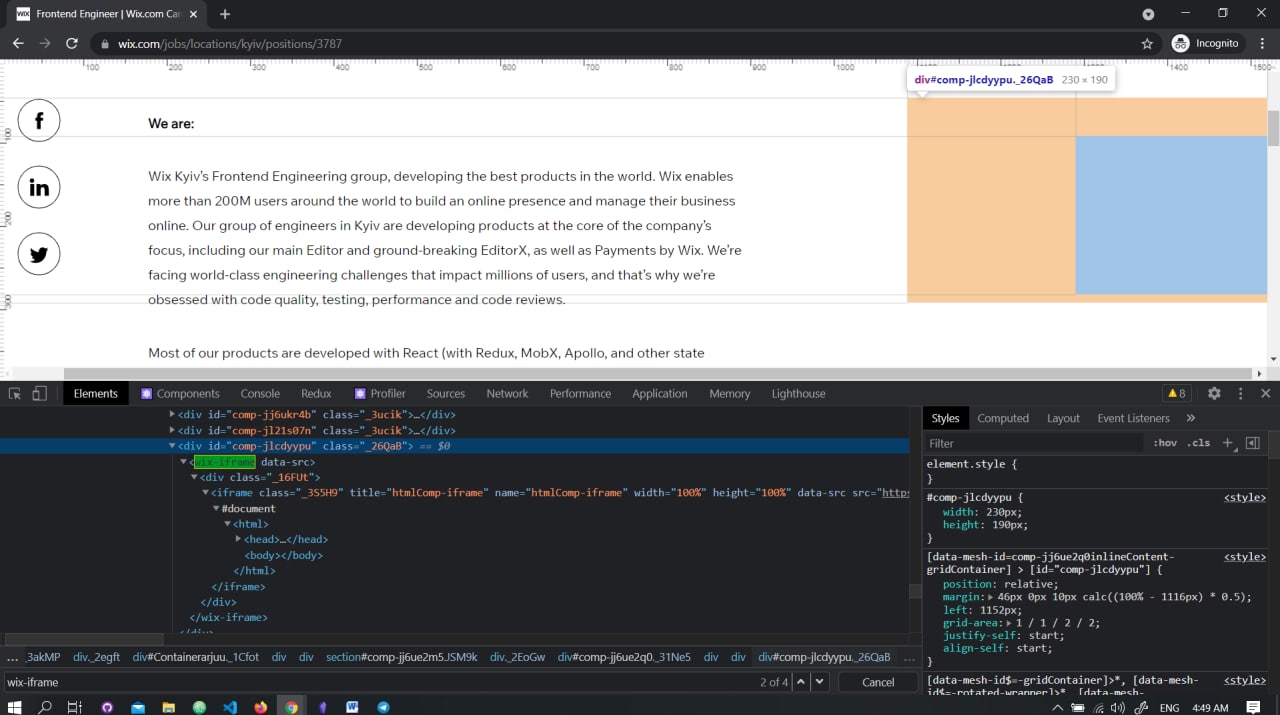
Task: Open the Performance tab
Action: click(x=580, y=394)
